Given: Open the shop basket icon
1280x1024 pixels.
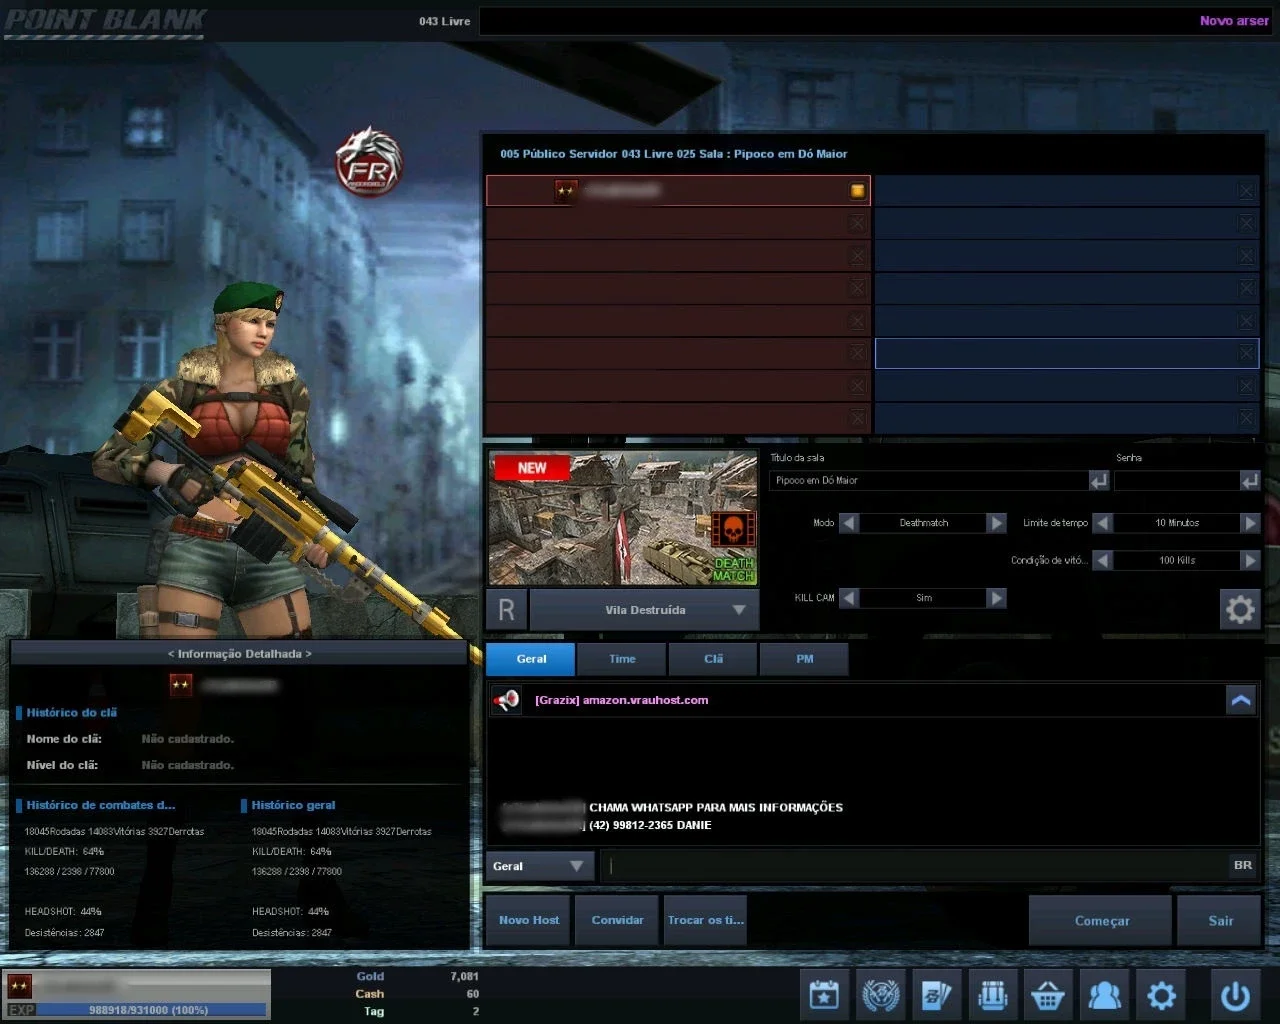Looking at the screenshot, I should (1048, 995).
